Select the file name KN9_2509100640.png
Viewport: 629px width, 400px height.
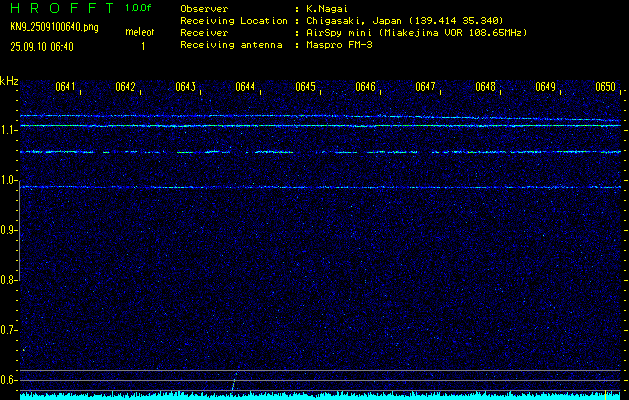pyautogui.click(x=54, y=27)
